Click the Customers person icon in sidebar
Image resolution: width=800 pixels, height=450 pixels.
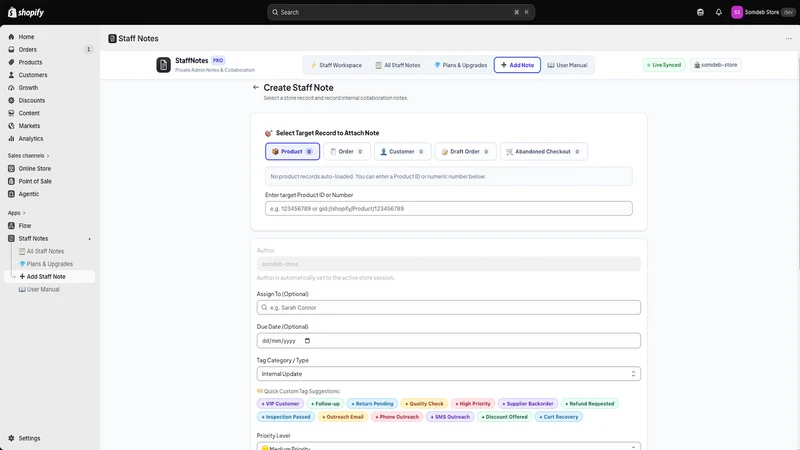tap(11, 75)
